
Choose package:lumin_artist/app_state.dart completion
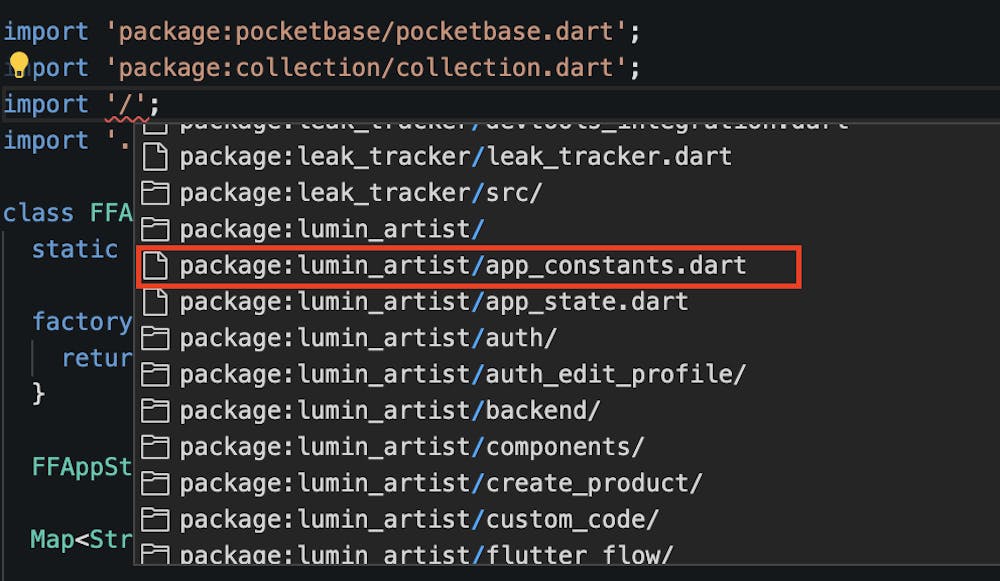point(434,302)
